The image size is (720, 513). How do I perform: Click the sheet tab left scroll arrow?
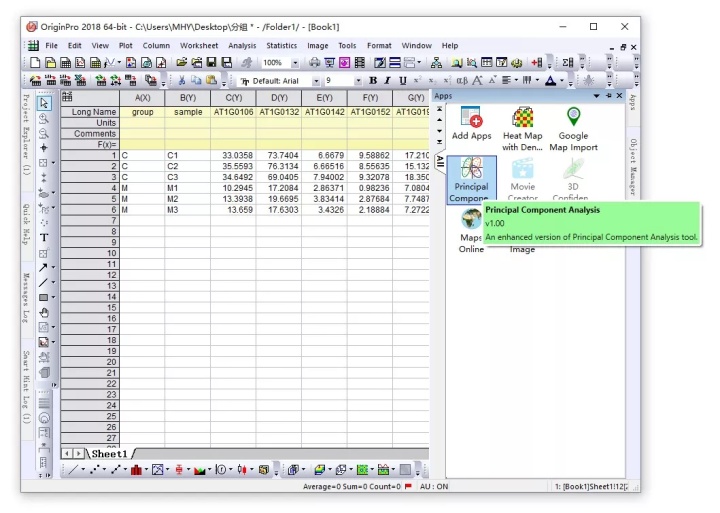pyautogui.click(x=67, y=454)
